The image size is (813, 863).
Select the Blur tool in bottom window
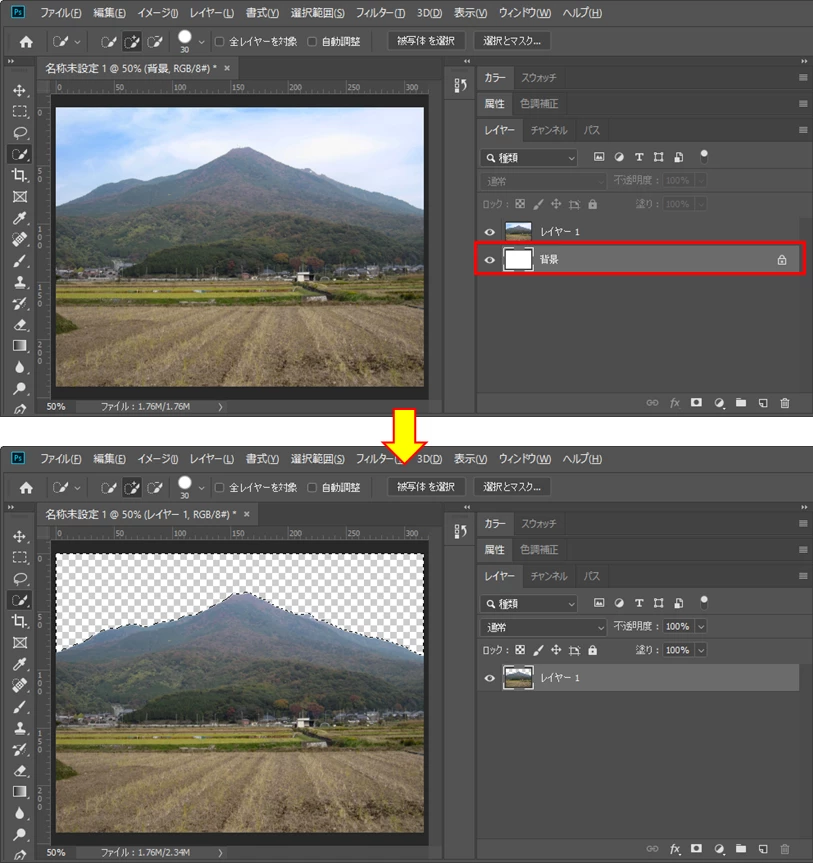(20, 813)
